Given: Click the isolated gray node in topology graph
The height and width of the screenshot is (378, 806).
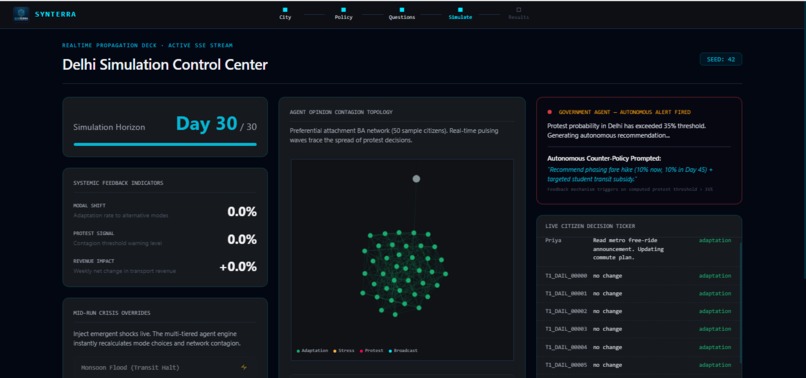Looking at the screenshot, I should pyautogui.click(x=416, y=178).
